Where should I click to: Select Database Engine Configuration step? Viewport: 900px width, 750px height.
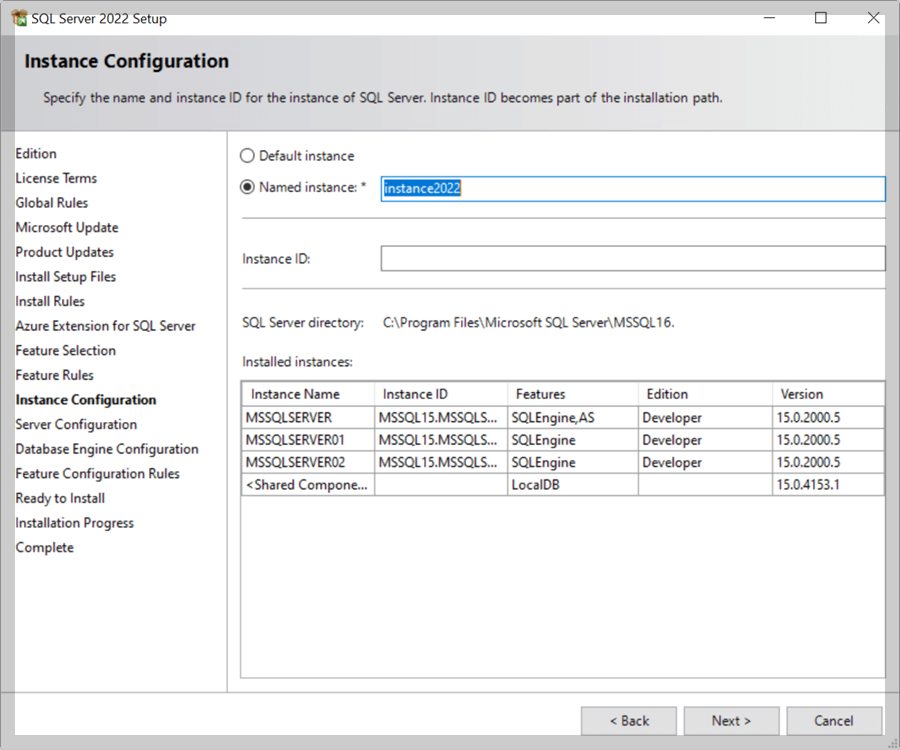[107, 449]
